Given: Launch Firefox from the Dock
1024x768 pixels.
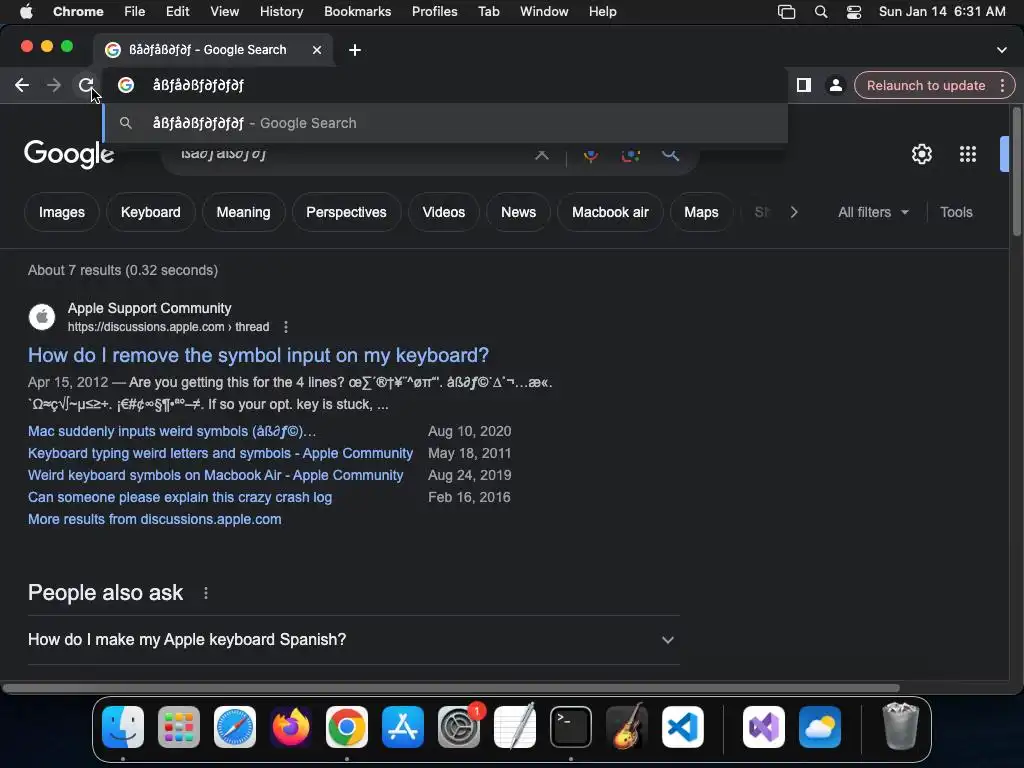Looking at the screenshot, I should tap(291, 727).
